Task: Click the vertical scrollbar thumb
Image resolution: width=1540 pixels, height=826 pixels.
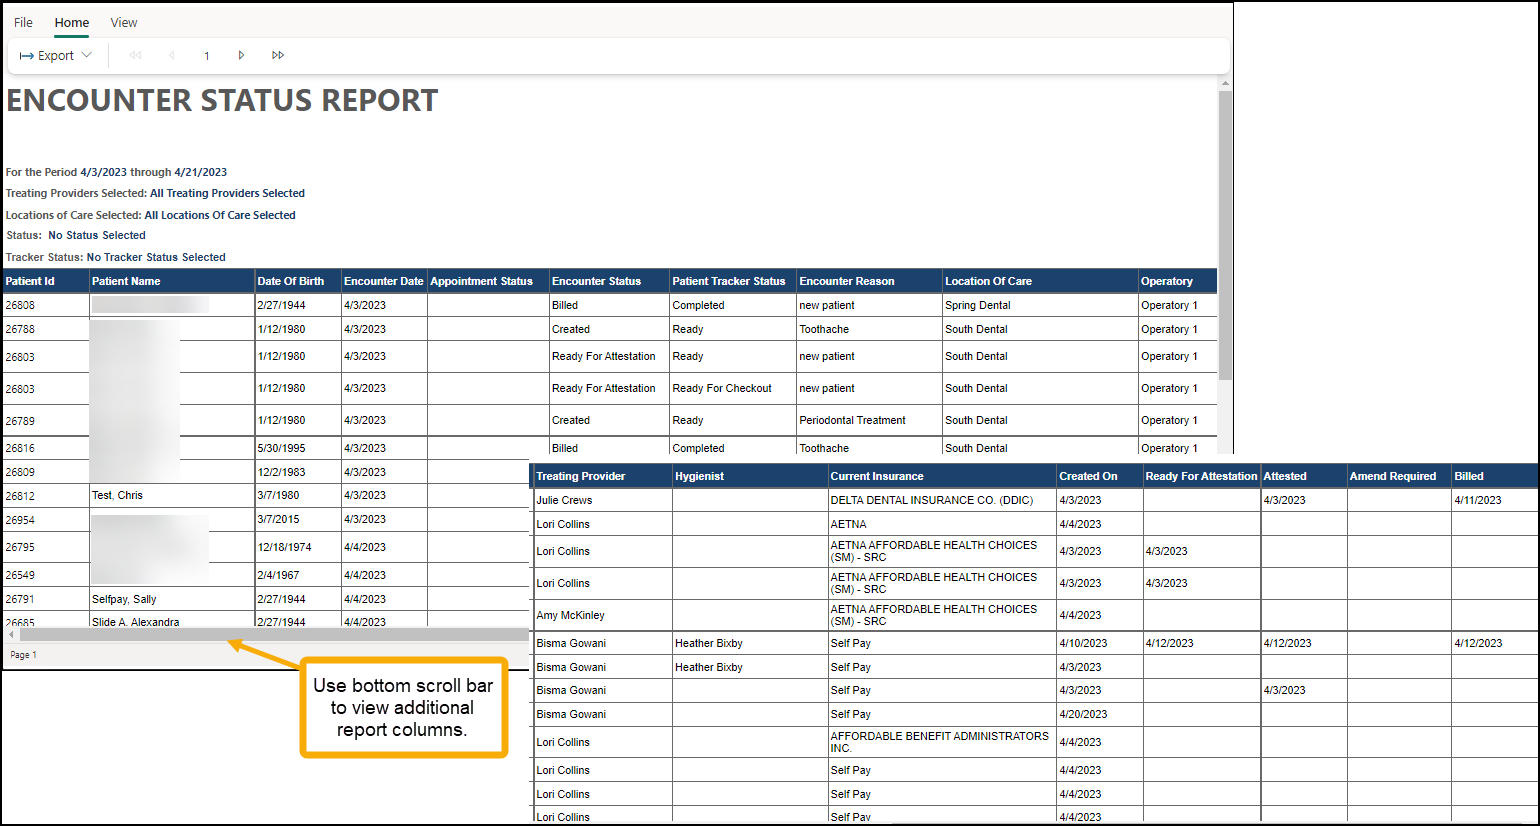Action: click(1225, 235)
